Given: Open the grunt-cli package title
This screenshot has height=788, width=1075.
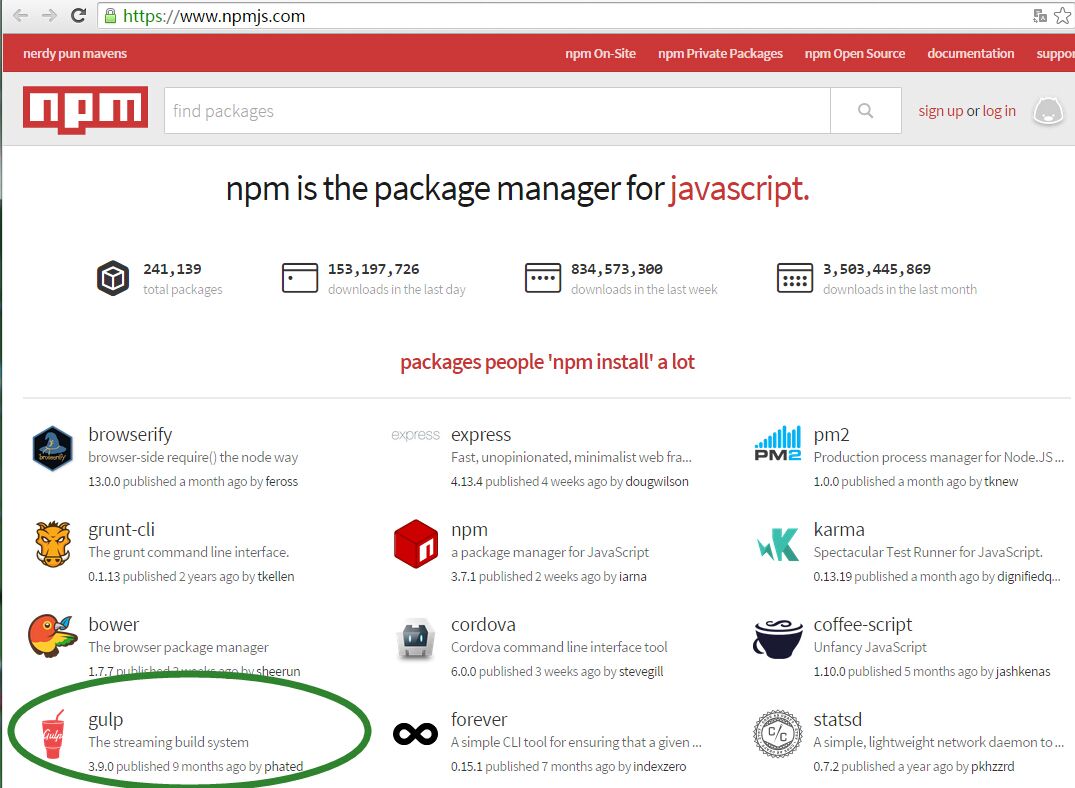Looking at the screenshot, I should click(x=121, y=529).
